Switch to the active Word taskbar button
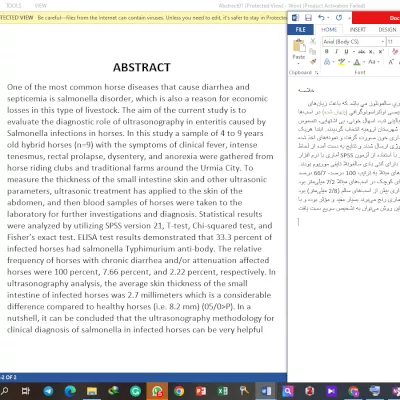 (266, 391)
